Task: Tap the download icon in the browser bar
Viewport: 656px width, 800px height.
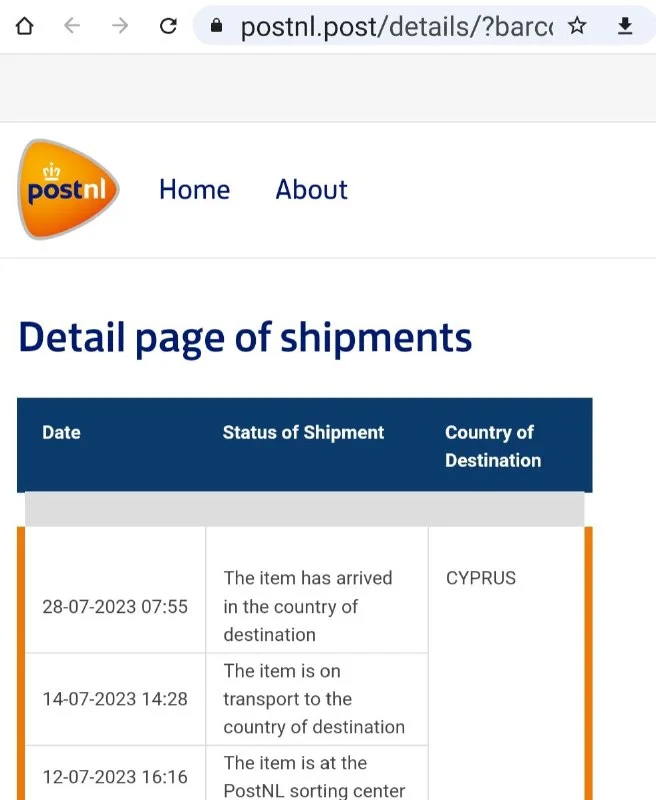Action: (626, 27)
